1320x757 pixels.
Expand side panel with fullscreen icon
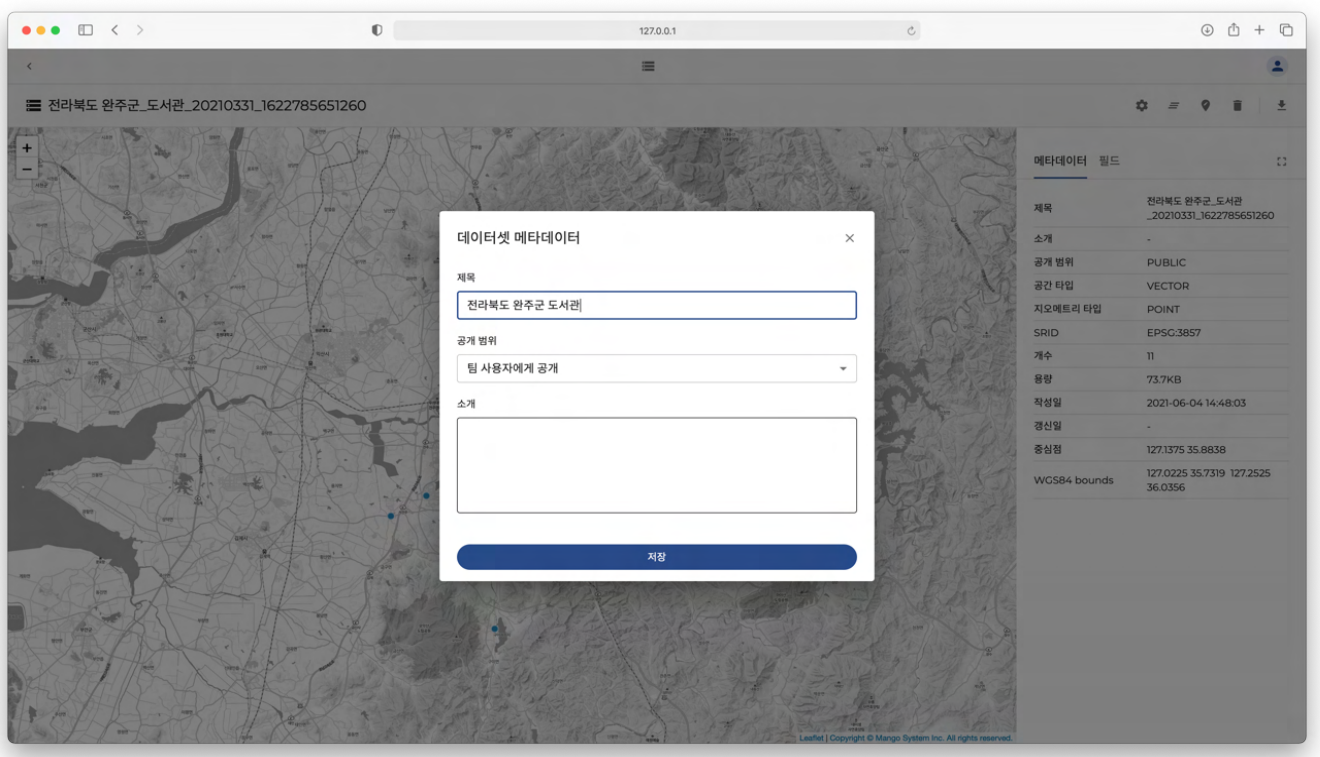[x=1281, y=162]
